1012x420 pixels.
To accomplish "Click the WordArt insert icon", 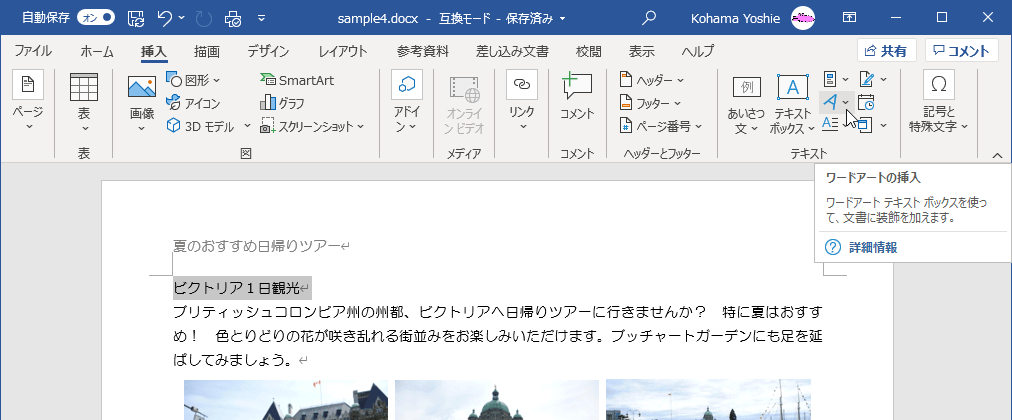I will point(829,101).
